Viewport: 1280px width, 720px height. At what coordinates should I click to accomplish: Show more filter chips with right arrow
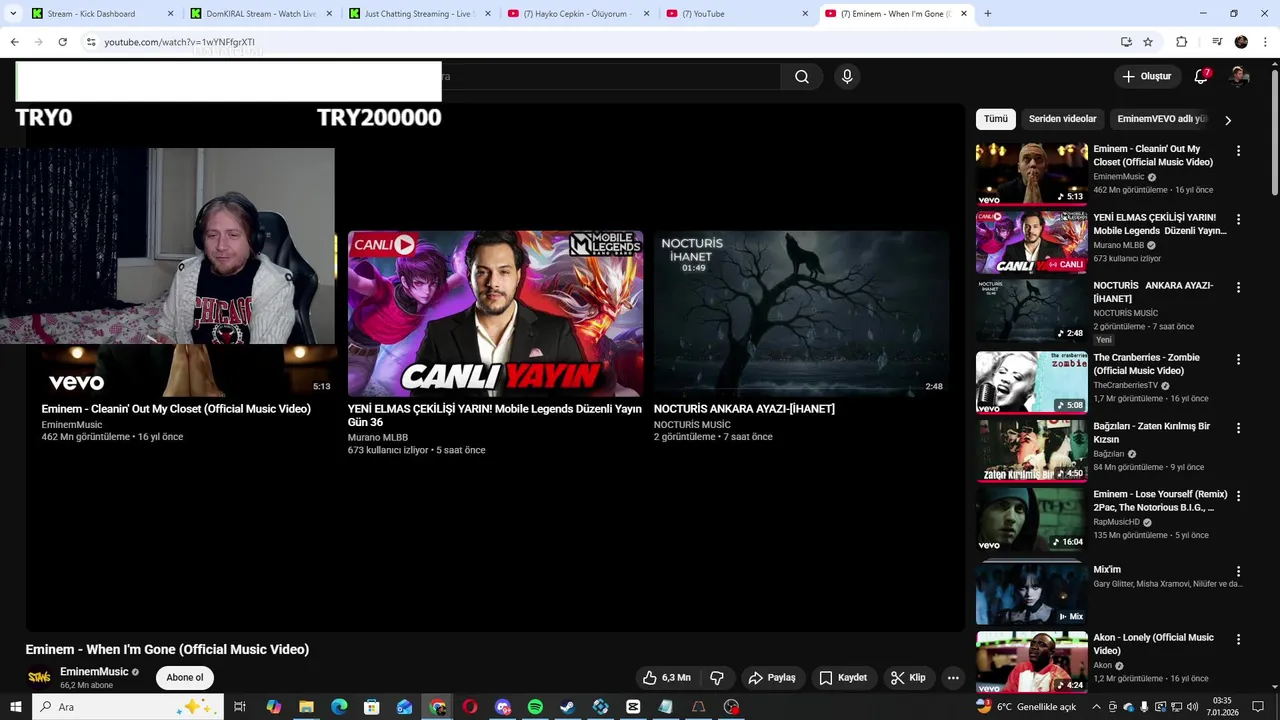coord(1228,120)
